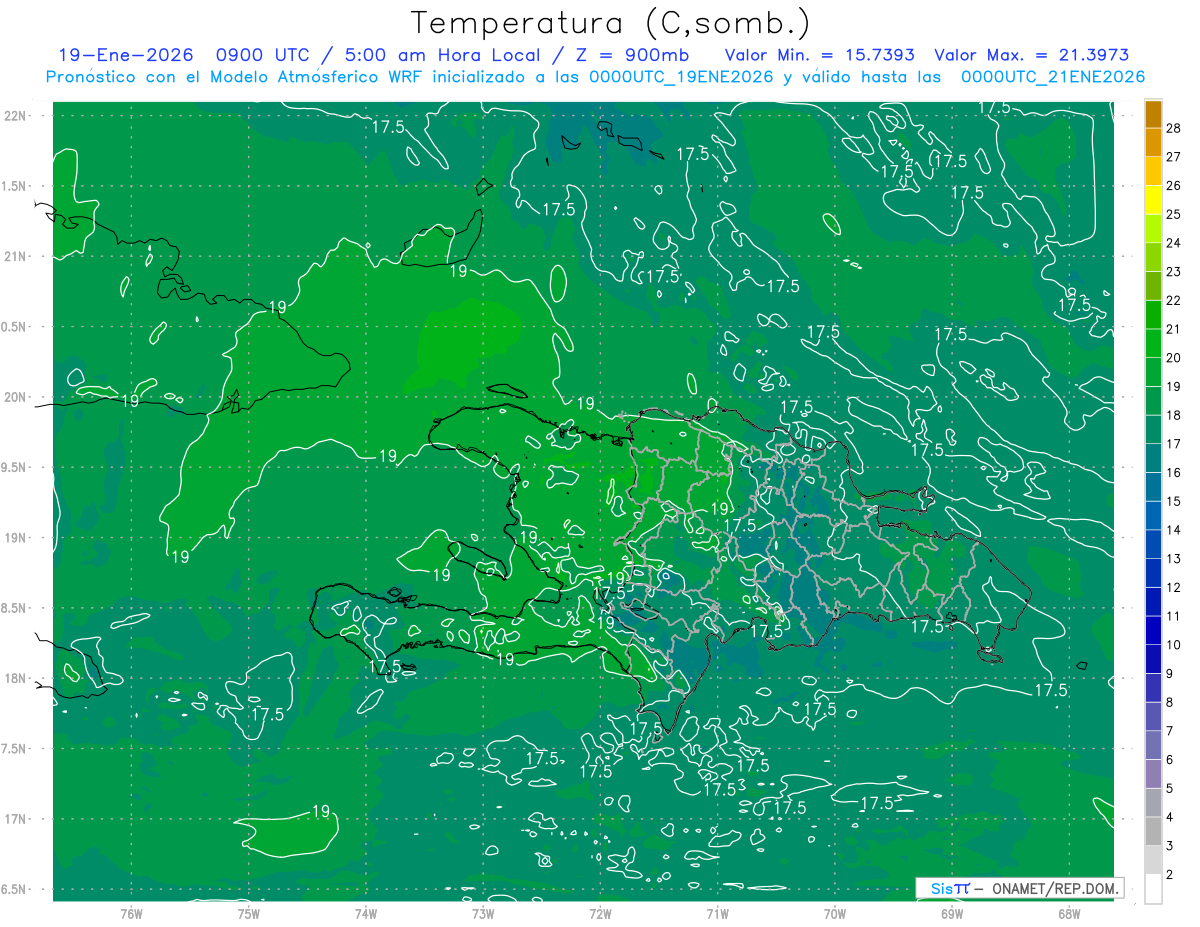This screenshot has height=927, width=1200.
Task: Click legend scale value 15
Action: 1174,501
